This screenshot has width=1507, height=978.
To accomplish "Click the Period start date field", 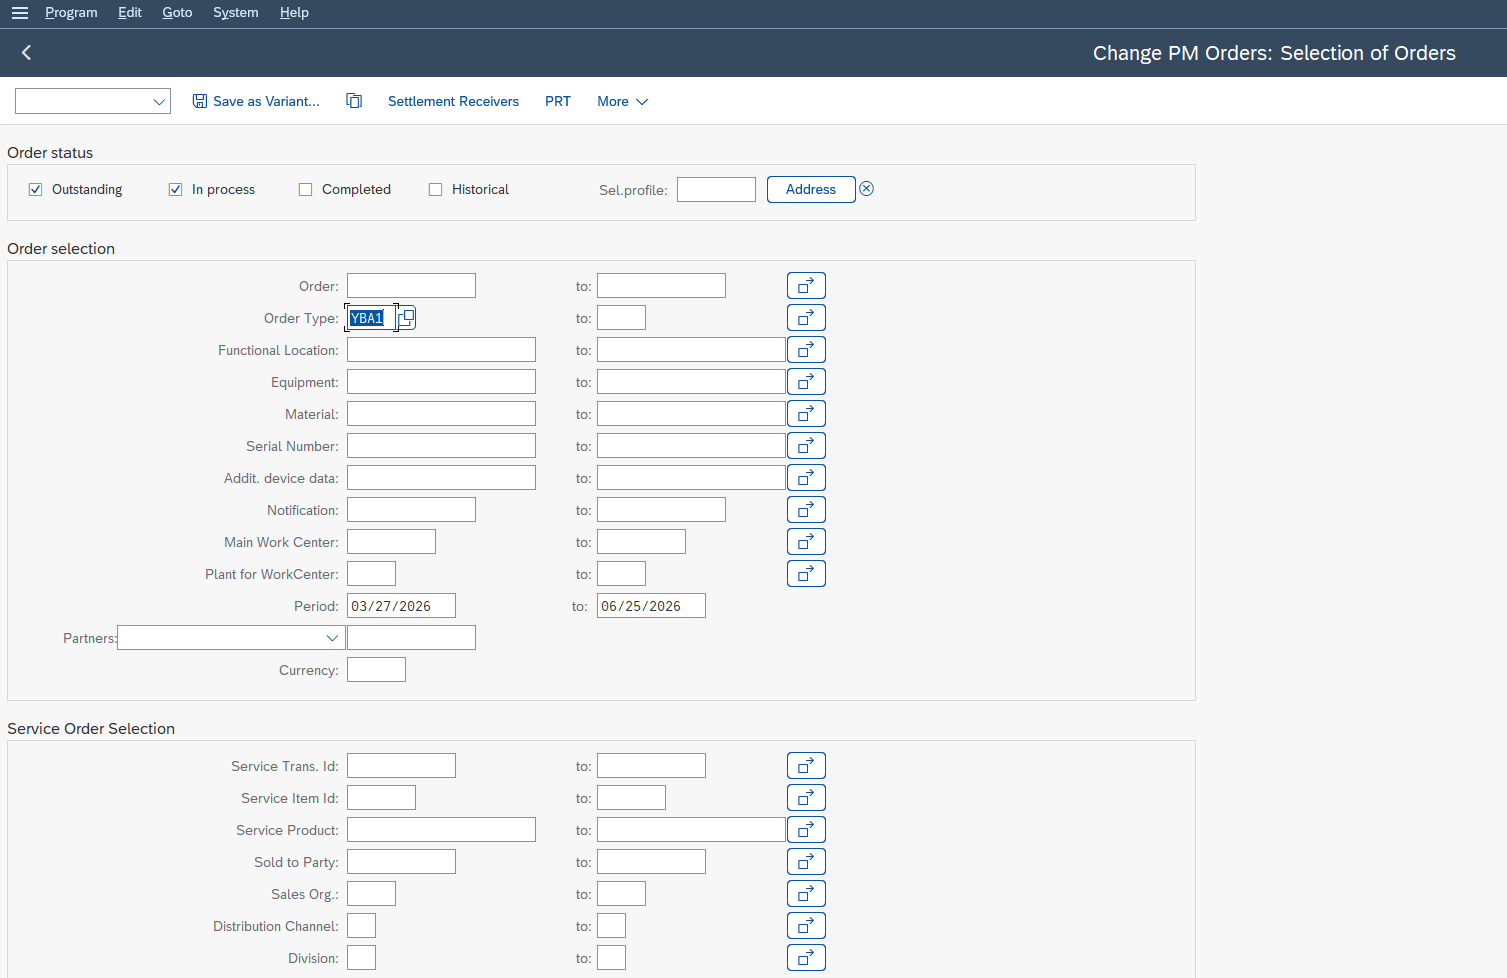I will (401, 606).
